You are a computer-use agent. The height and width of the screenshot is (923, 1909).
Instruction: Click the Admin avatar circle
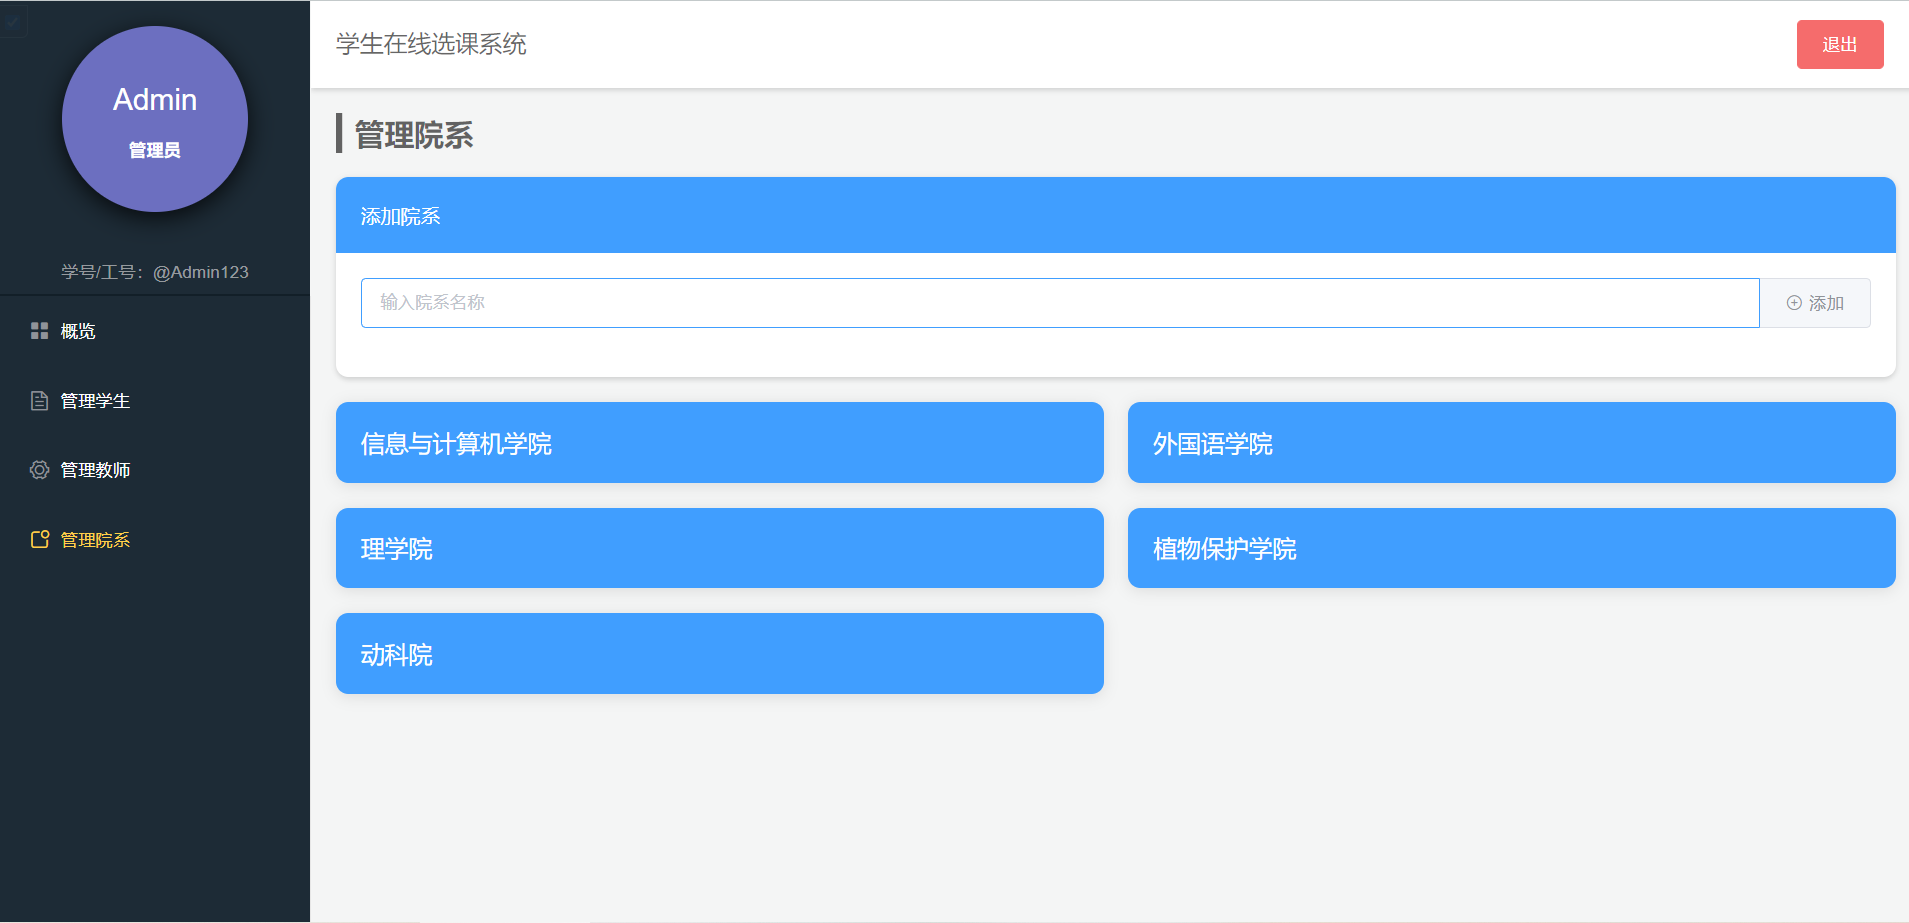(x=155, y=119)
